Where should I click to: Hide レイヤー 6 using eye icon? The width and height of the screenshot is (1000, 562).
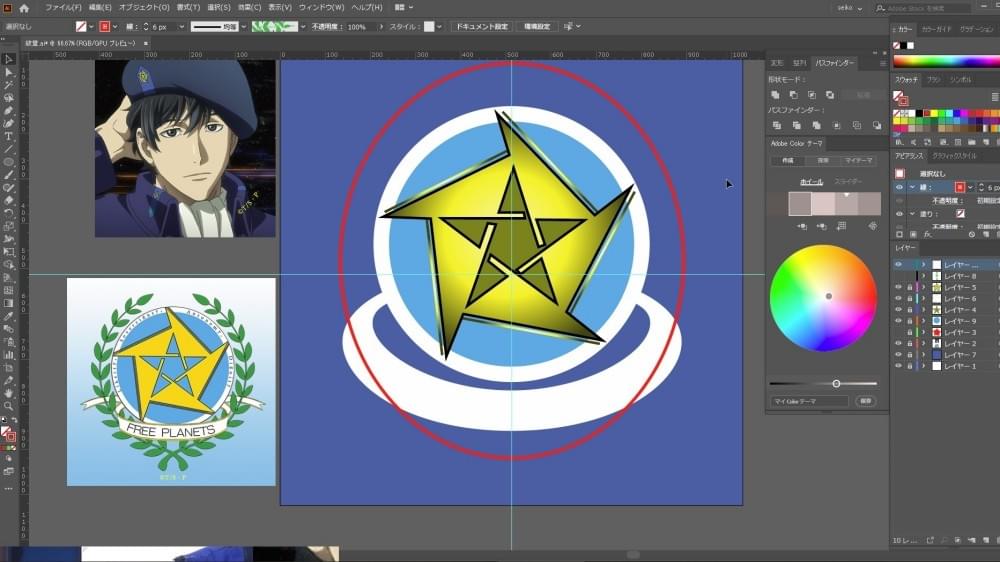(899, 299)
